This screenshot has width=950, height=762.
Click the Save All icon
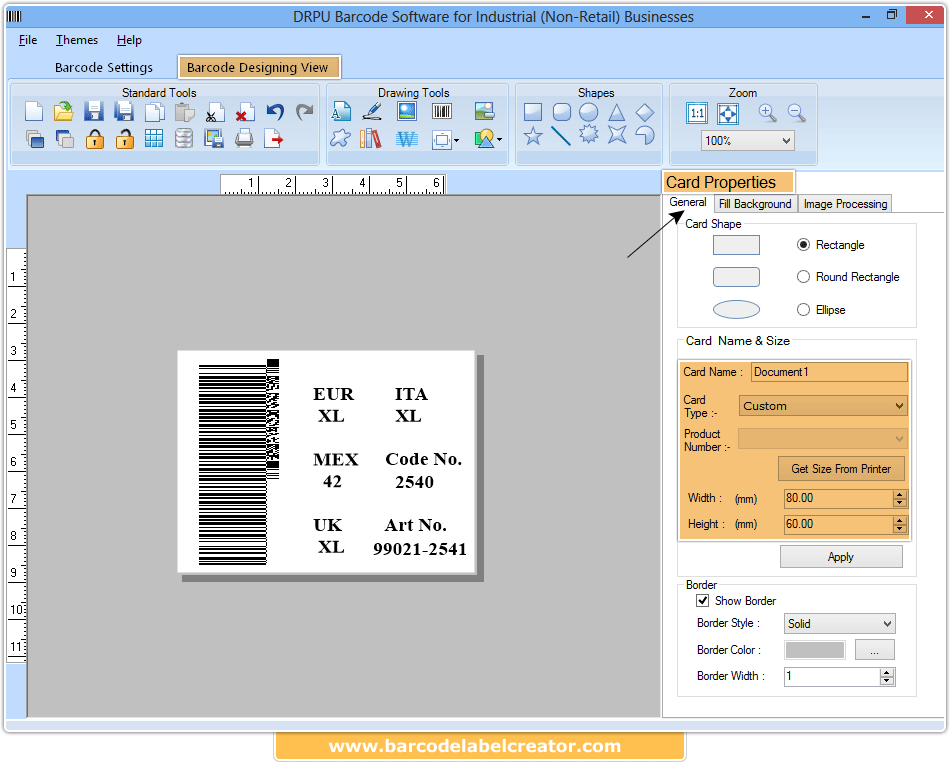tap(124, 112)
